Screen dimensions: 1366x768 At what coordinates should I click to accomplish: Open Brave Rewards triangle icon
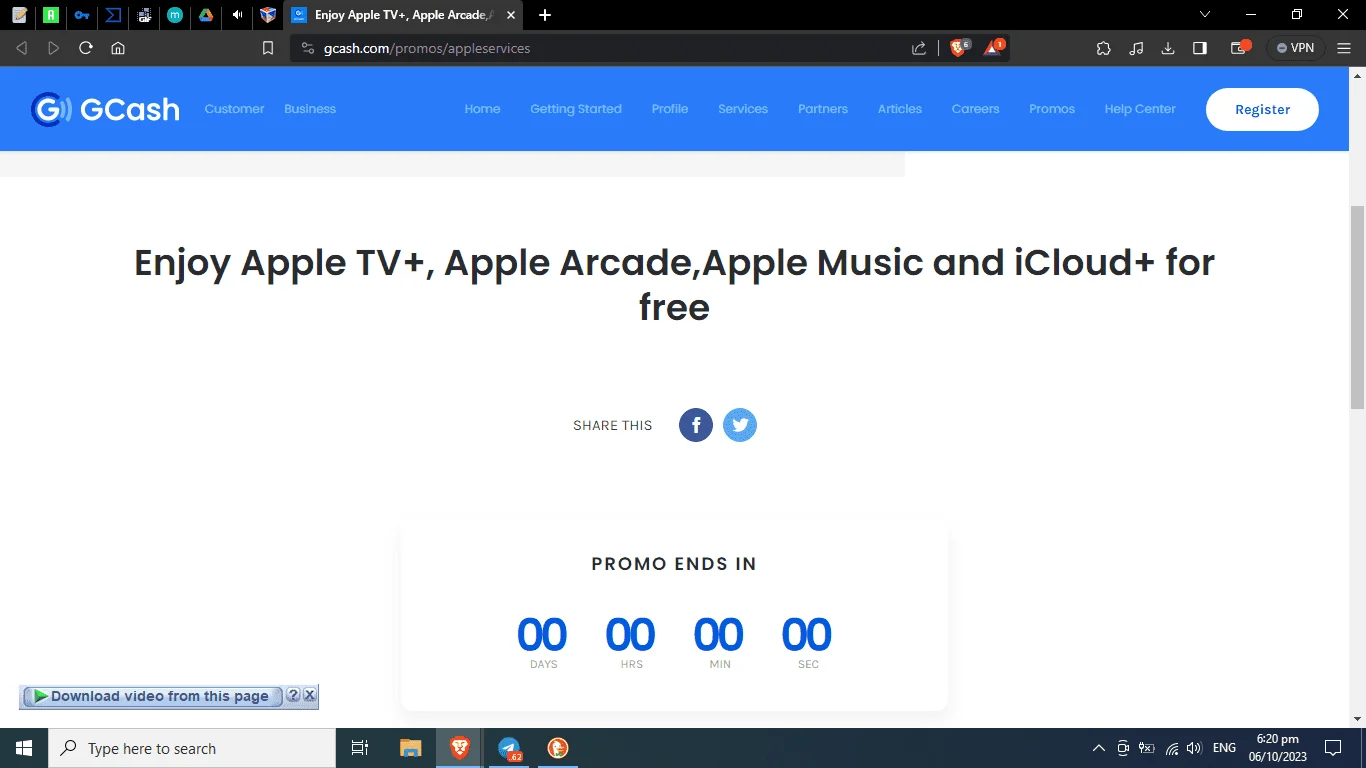(x=994, y=47)
